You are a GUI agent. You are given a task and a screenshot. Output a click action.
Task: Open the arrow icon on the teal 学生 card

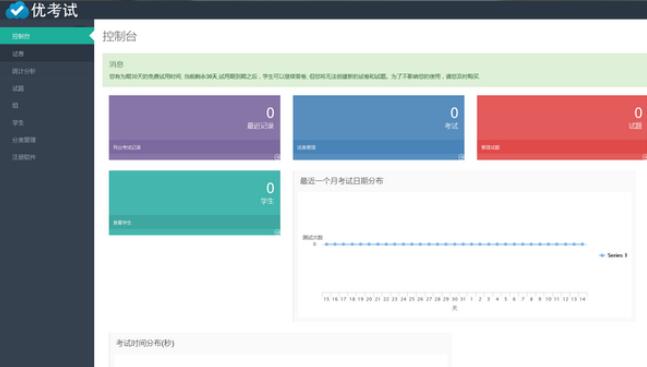[x=277, y=232]
